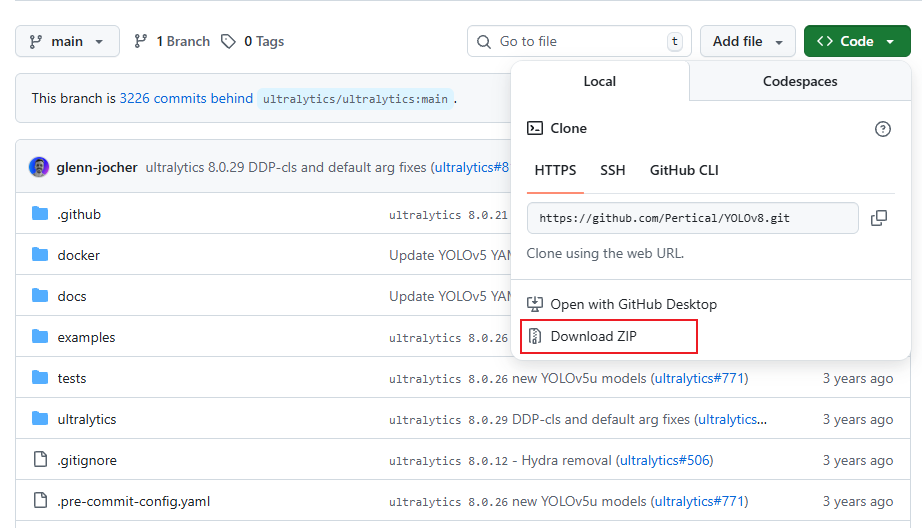This screenshot has height=528, width=922.
Task: Choose Download ZIP
Action: pyautogui.click(x=609, y=336)
